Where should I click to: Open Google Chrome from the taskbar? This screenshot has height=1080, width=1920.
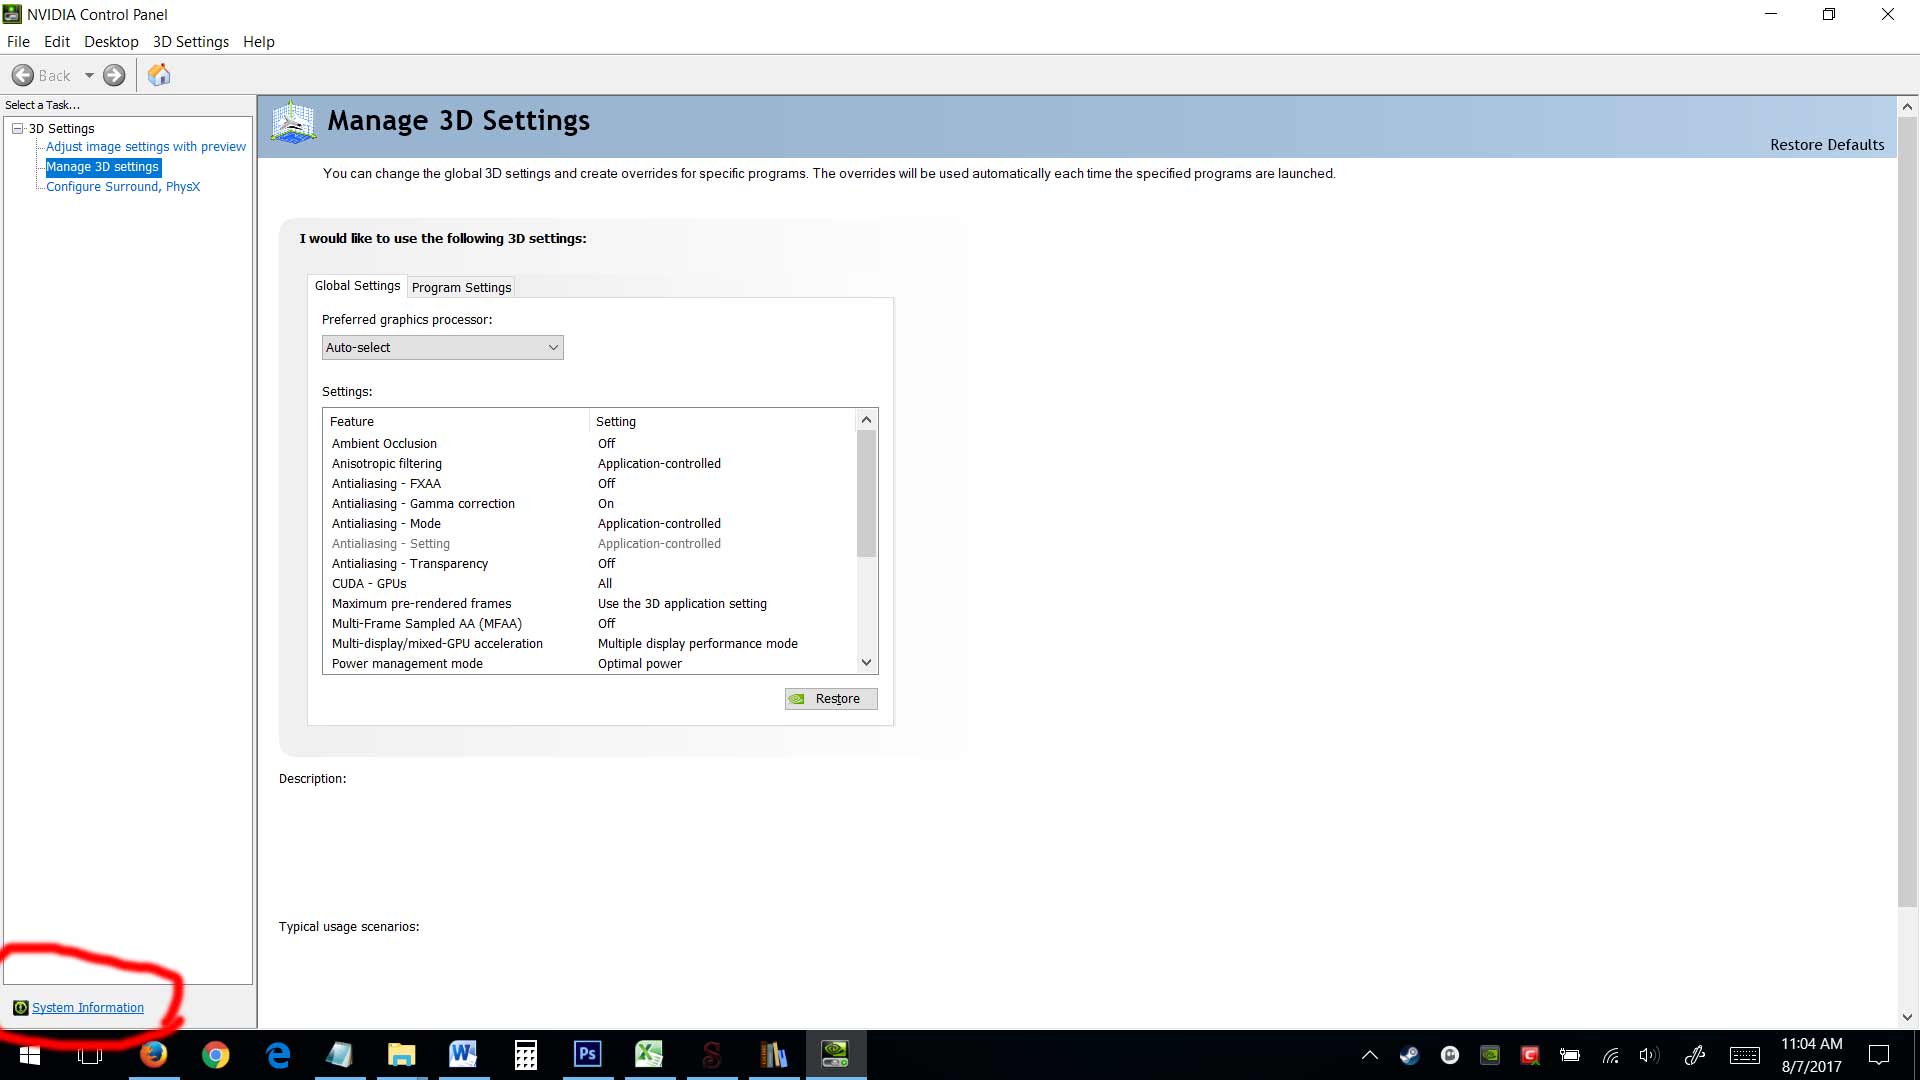[215, 1055]
